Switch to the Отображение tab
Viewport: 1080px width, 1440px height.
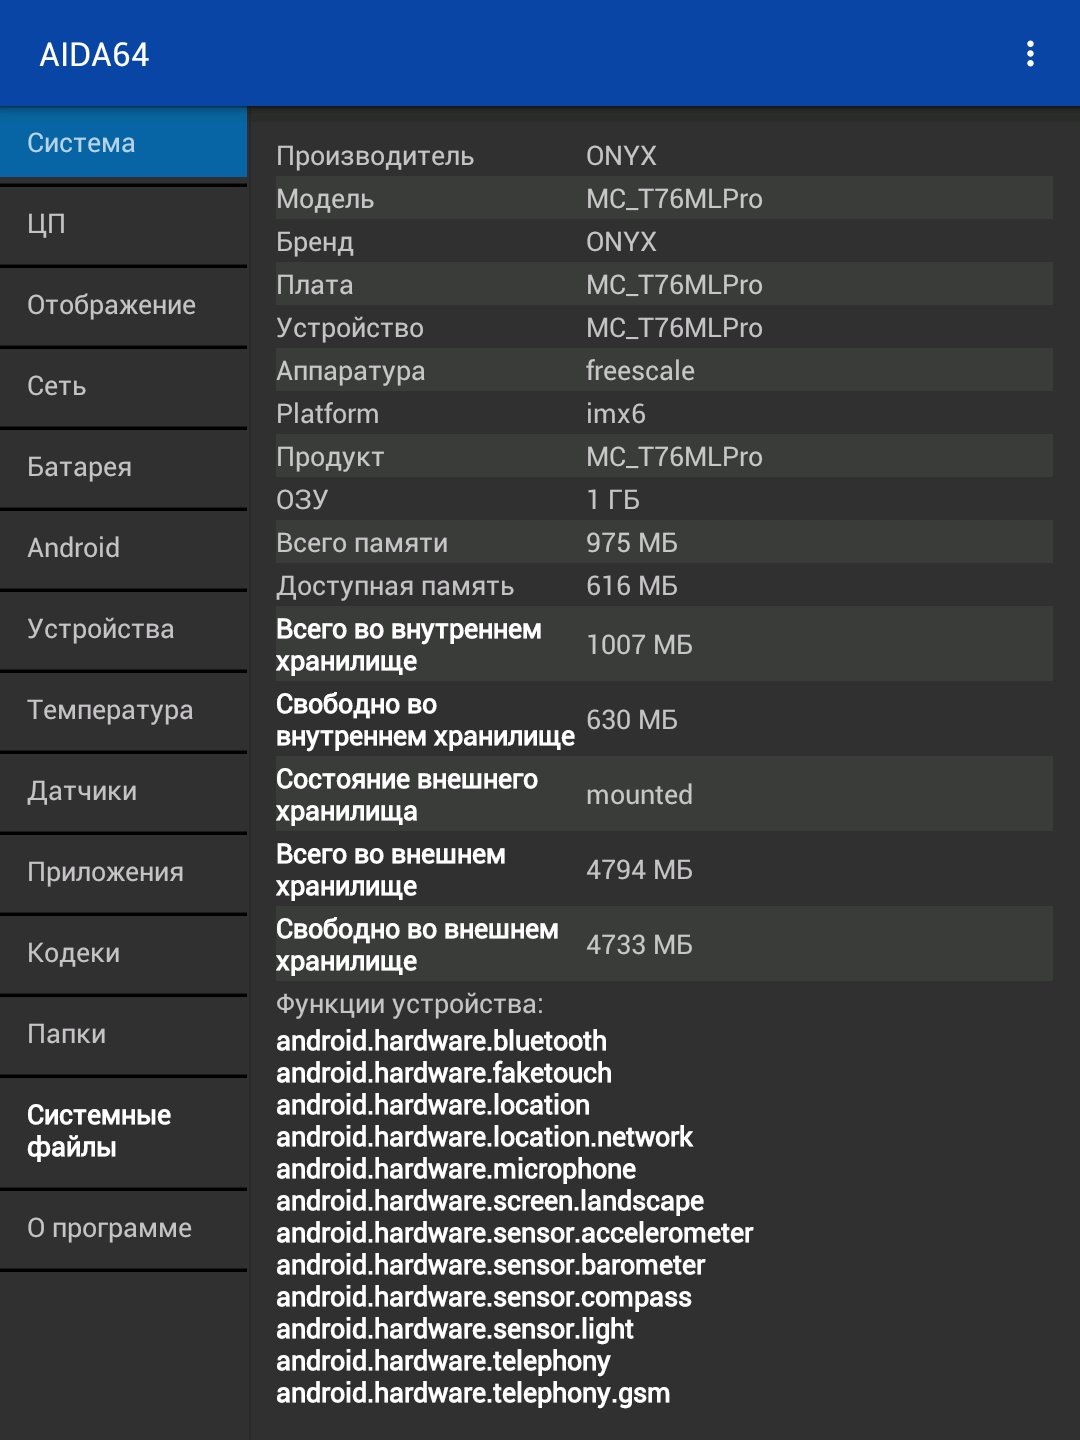pyautogui.click(x=123, y=305)
